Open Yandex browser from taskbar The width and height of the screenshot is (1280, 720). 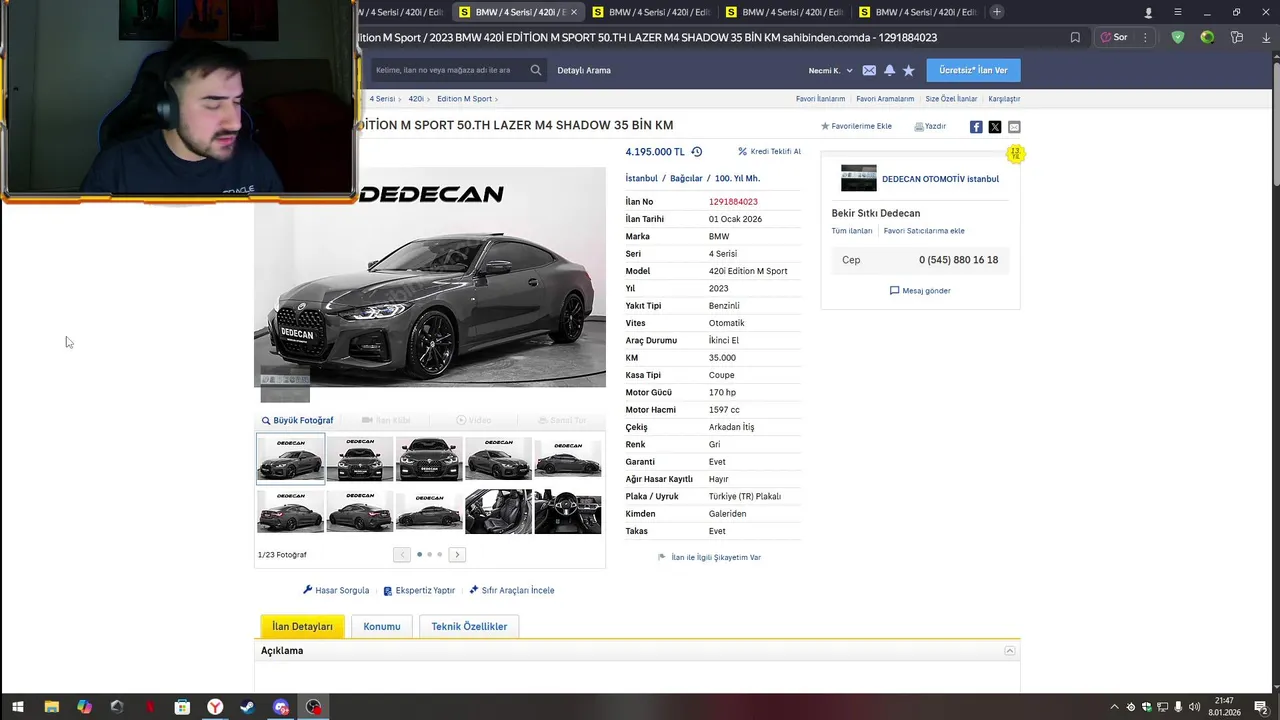[x=215, y=707]
